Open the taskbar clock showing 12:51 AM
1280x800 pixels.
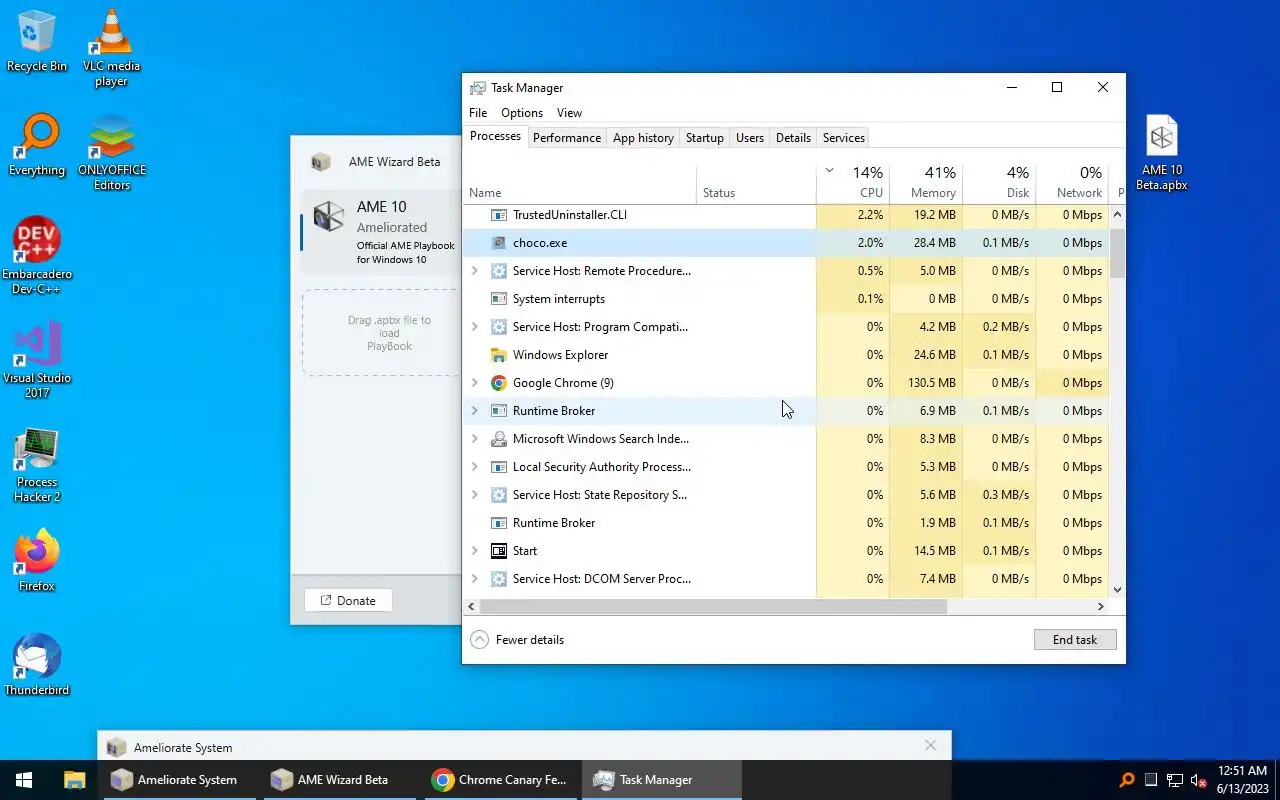(1243, 780)
